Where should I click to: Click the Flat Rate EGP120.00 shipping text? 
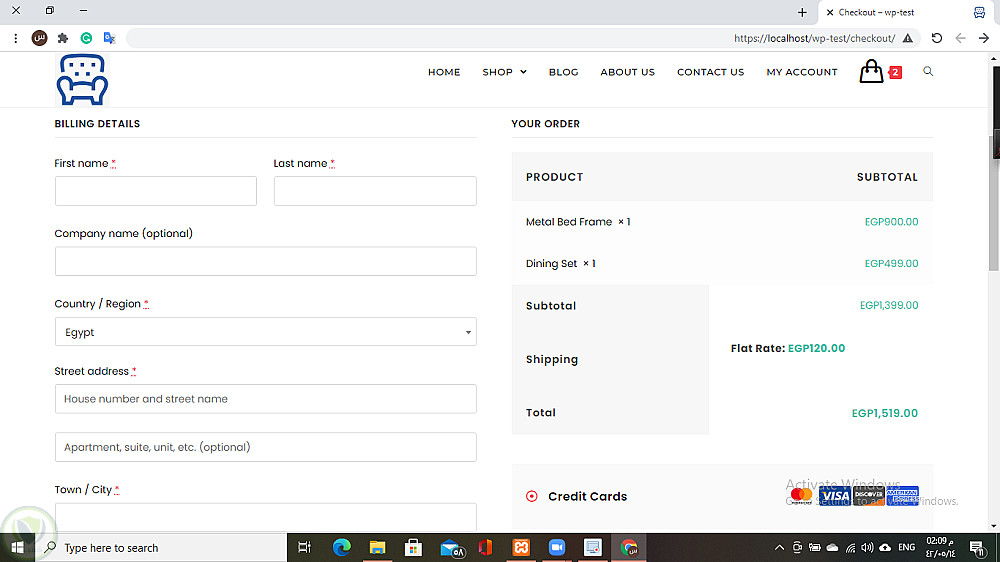(x=788, y=348)
